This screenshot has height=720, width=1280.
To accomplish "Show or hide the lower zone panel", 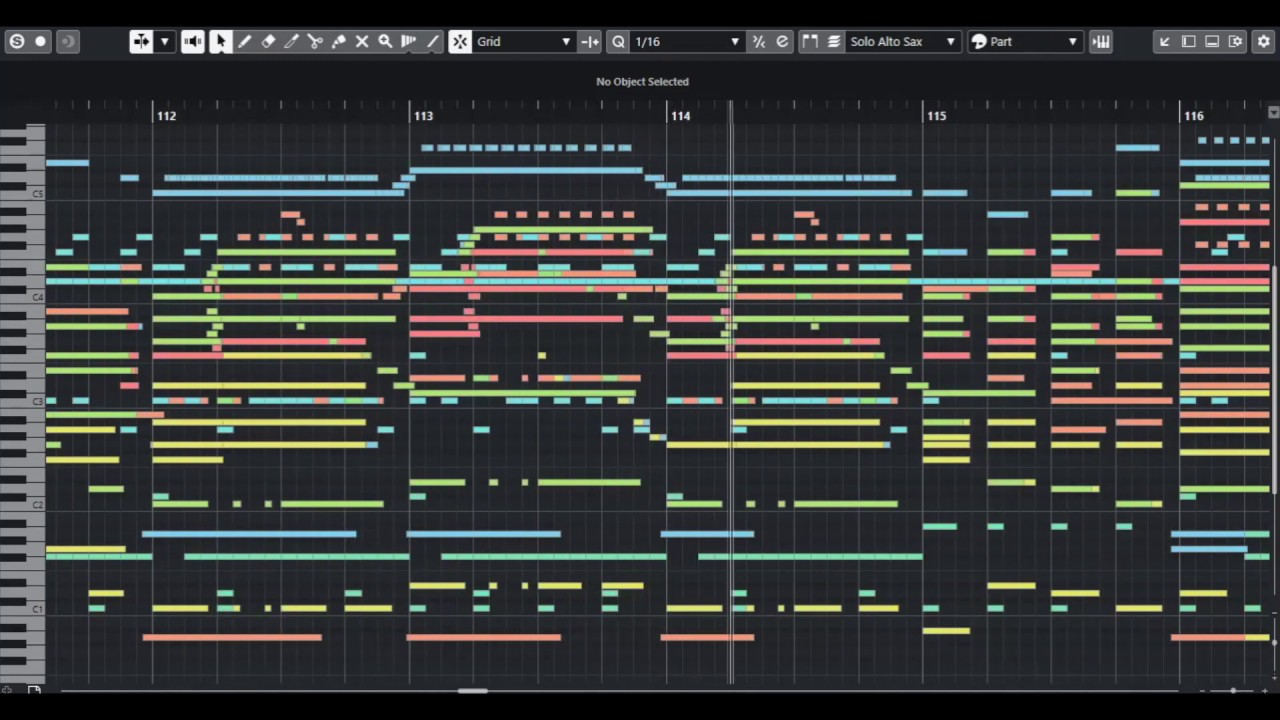I will pyautogui.click(x=1212, y=41).
